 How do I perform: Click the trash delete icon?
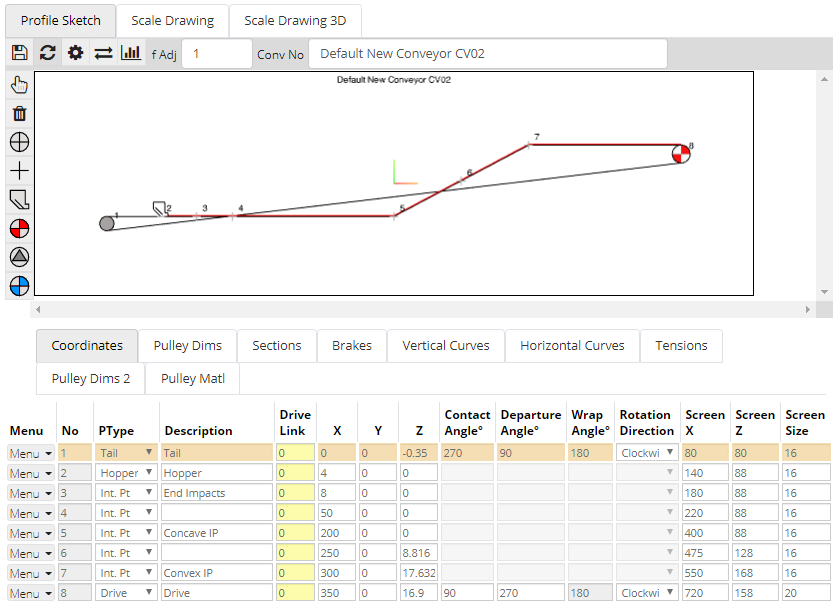[x=19, y=114]
